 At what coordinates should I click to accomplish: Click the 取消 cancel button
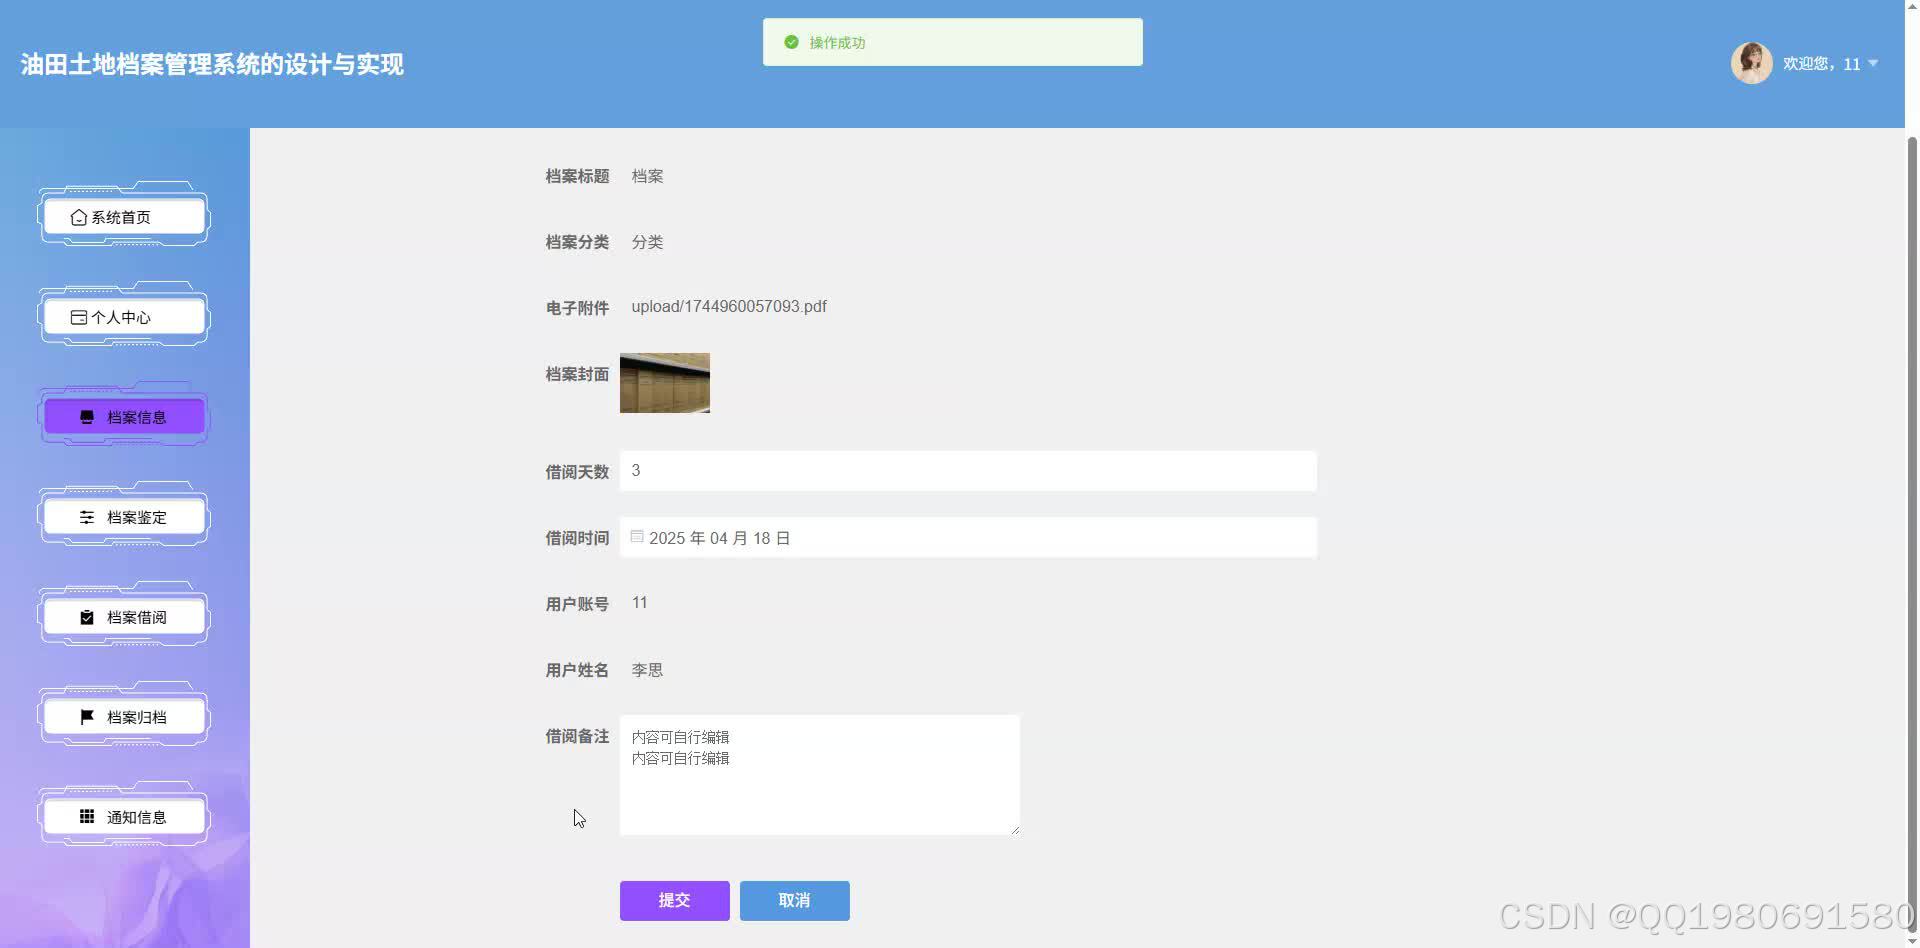(794, 900)
